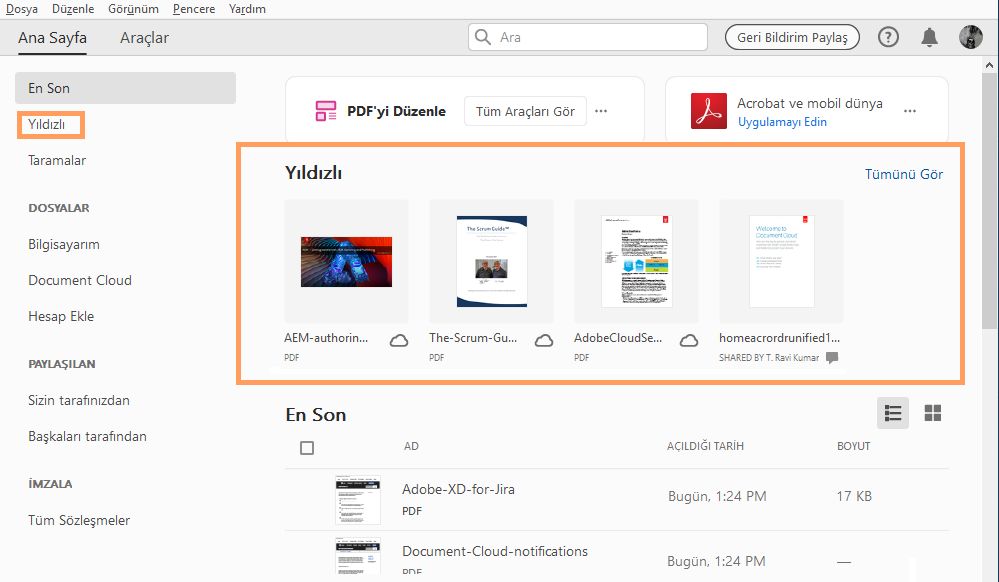Open the Help question mark icon
The image size is (999, 582).
[888, 37]
